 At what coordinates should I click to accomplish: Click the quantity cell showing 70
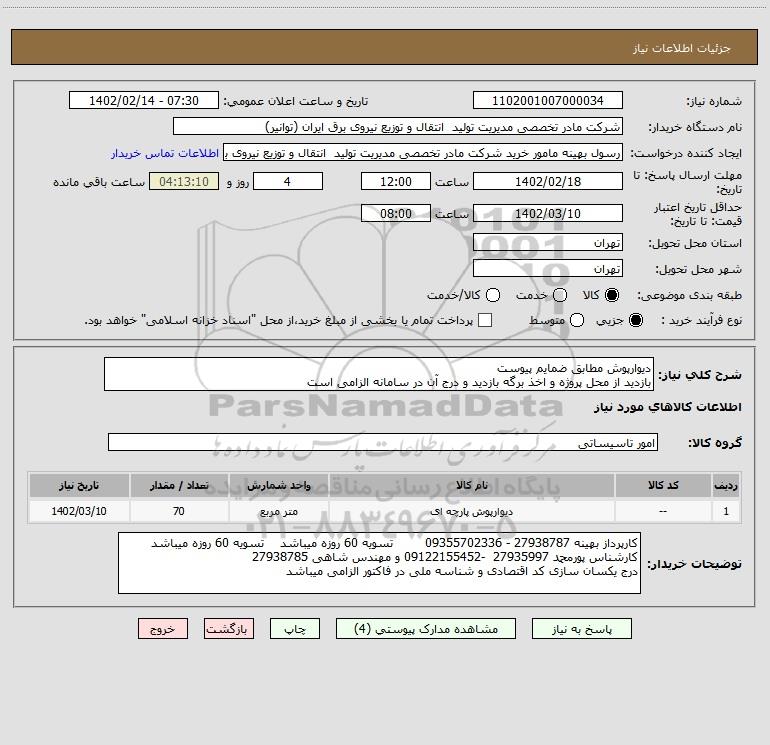click(179, 511)
